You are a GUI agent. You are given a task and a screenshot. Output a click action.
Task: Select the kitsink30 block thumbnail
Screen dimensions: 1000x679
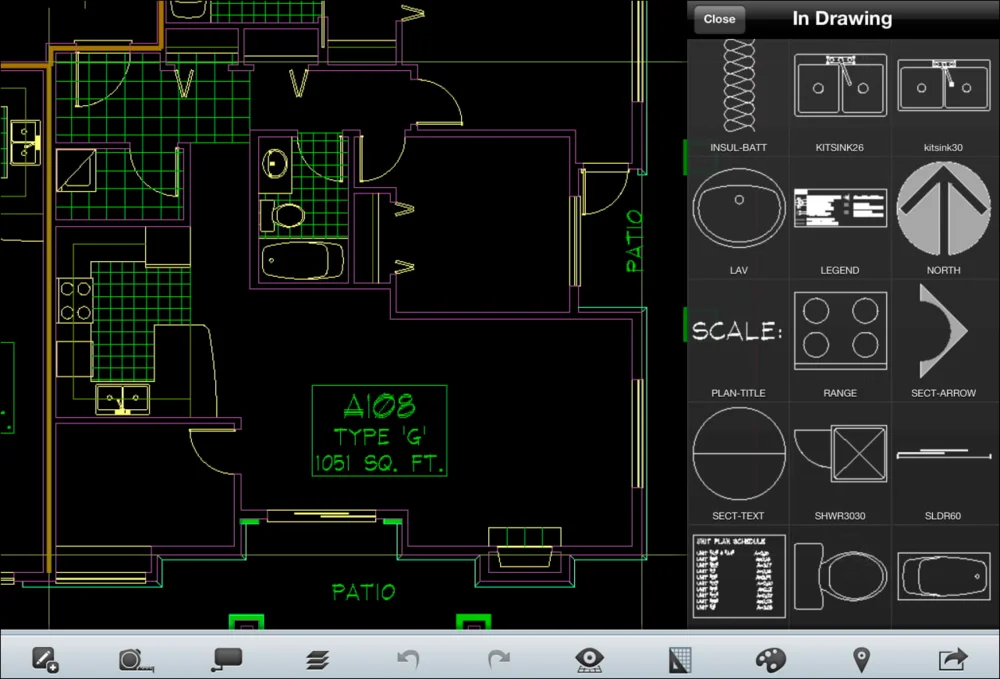(943, 85)
